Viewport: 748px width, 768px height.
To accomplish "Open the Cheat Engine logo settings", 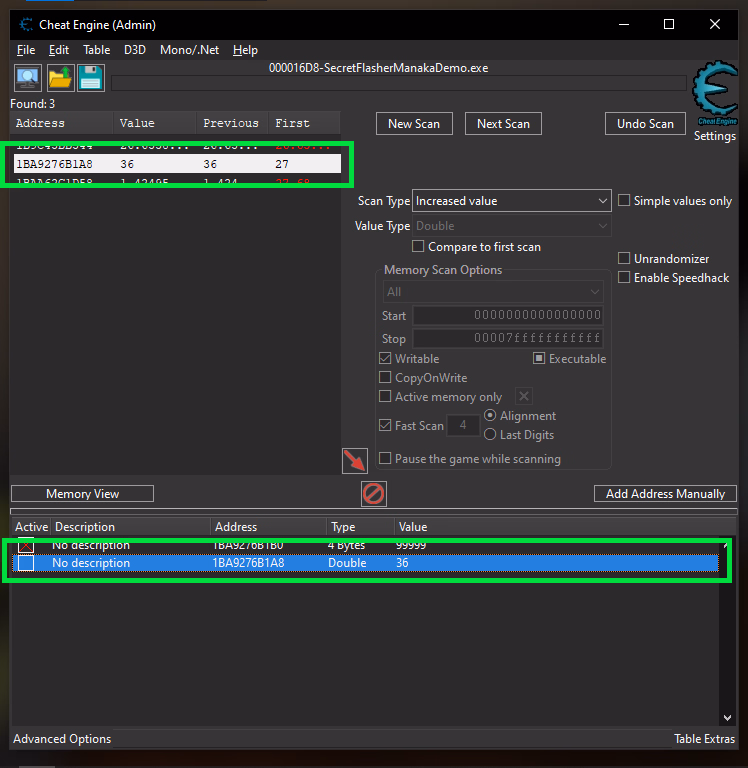I will click(715, 93).
